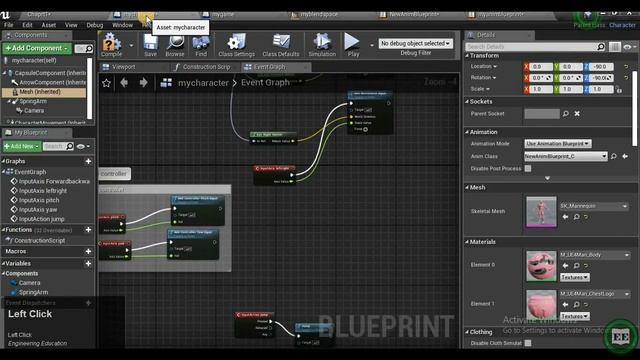Expand advanced Animation options arrow
This screenshot has height=360, width=640.
tap(547, 178)
